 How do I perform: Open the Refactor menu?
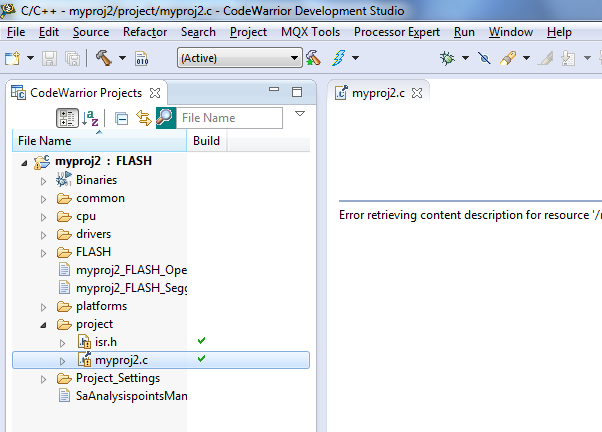[x=145, y=32]
